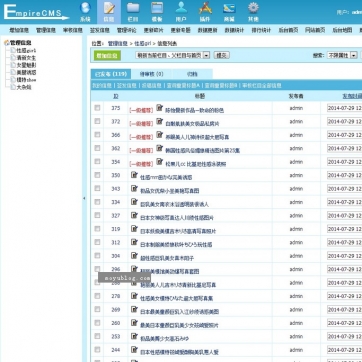The width and height of the screenshot is (362, 362).
Task: Click the edit icon in row ID 354
Action: tap(160, 162)
